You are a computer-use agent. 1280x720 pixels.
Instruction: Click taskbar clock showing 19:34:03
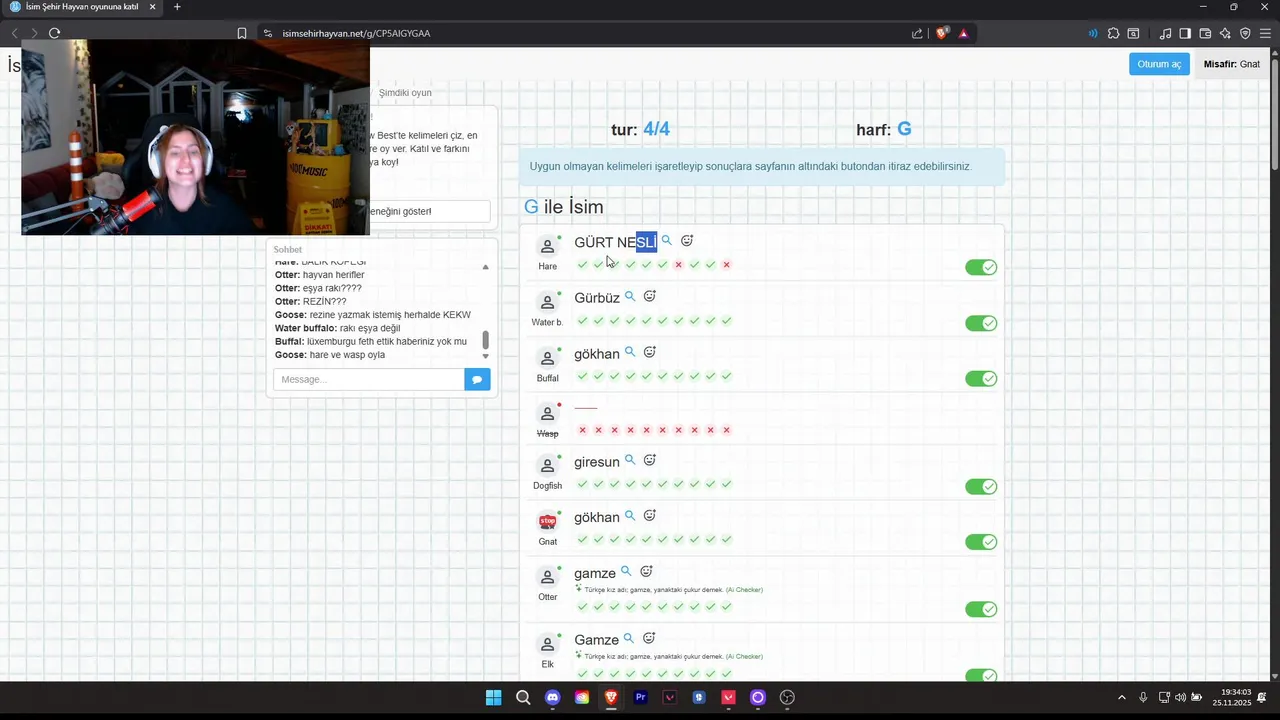[1232, 697]
